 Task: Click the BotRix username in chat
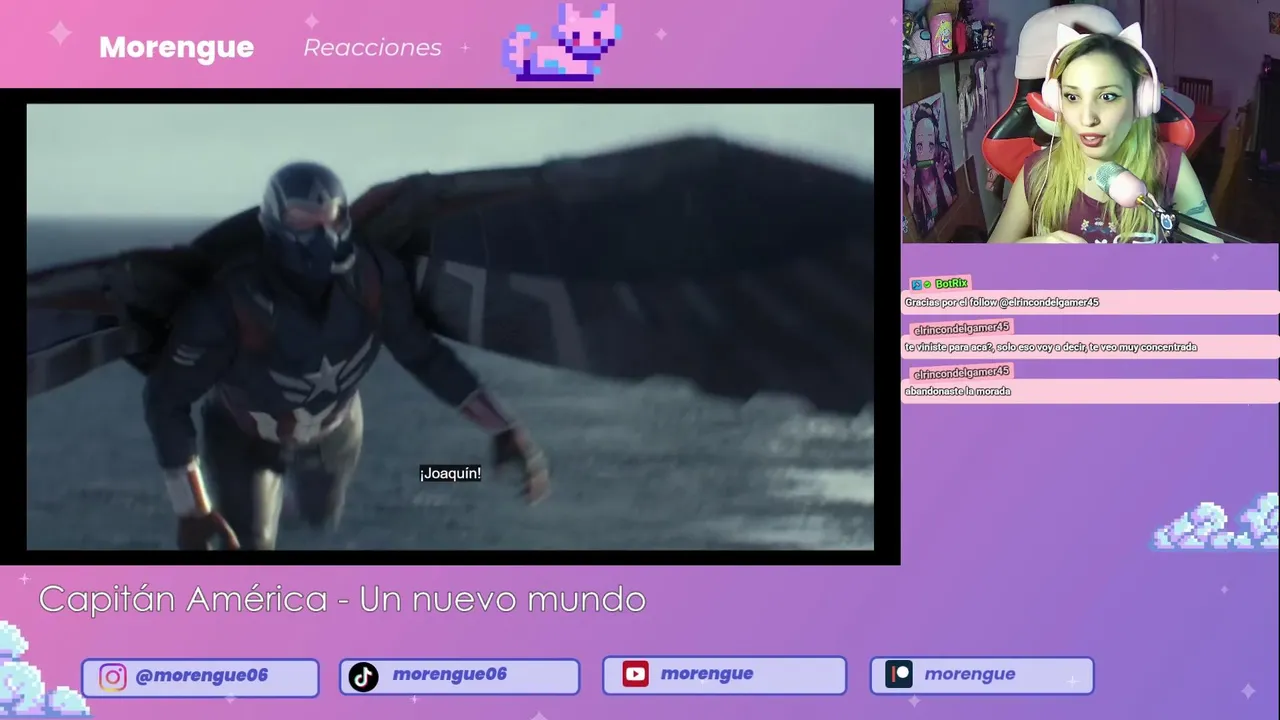pyautogui.click(x=951, y=284)
